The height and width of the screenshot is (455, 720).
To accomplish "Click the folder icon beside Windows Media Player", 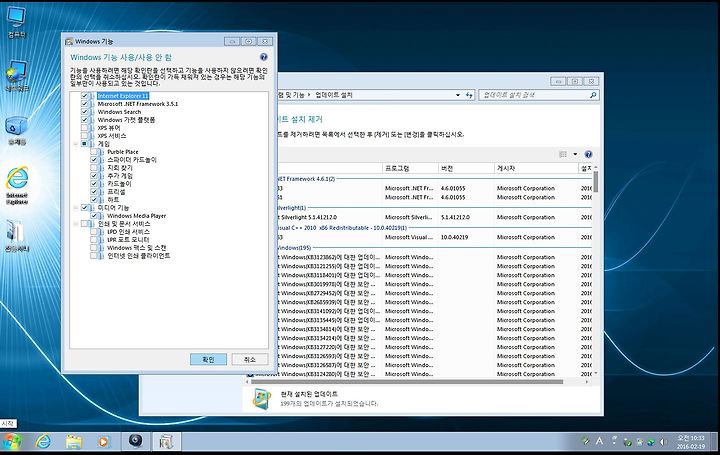I will click(x=101, y=216).
